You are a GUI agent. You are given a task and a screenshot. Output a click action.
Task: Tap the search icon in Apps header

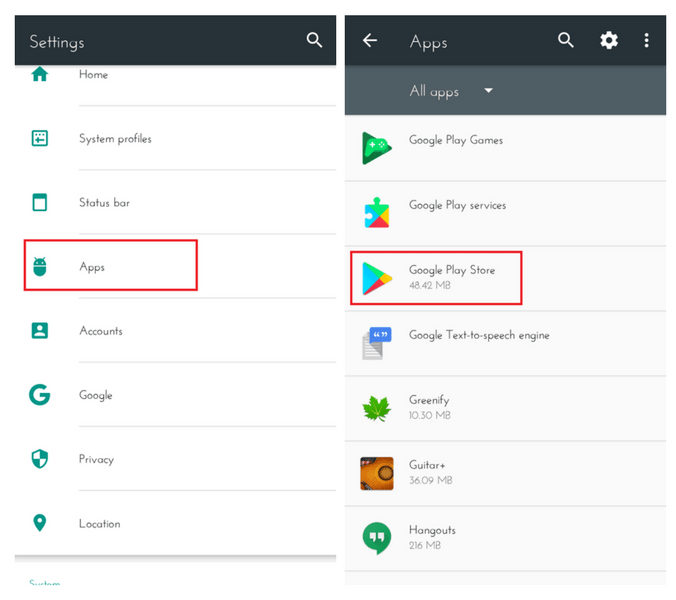coord(566,40)
